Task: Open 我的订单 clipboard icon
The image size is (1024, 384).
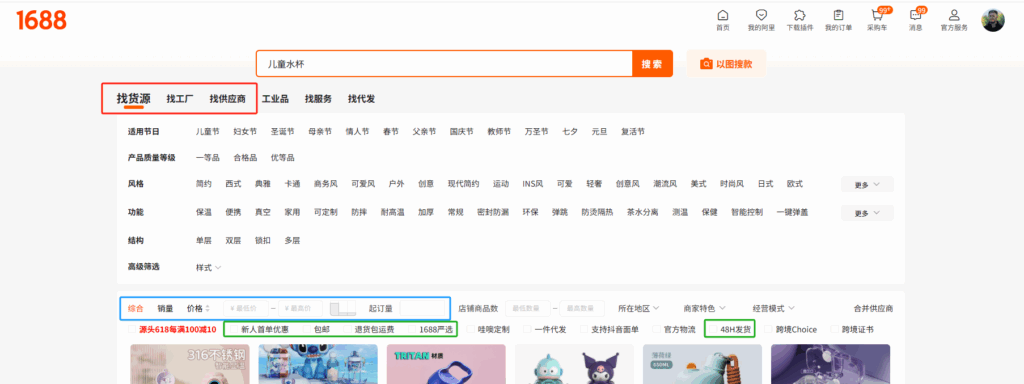Action: pyautogui.click(x=839, y=15)
